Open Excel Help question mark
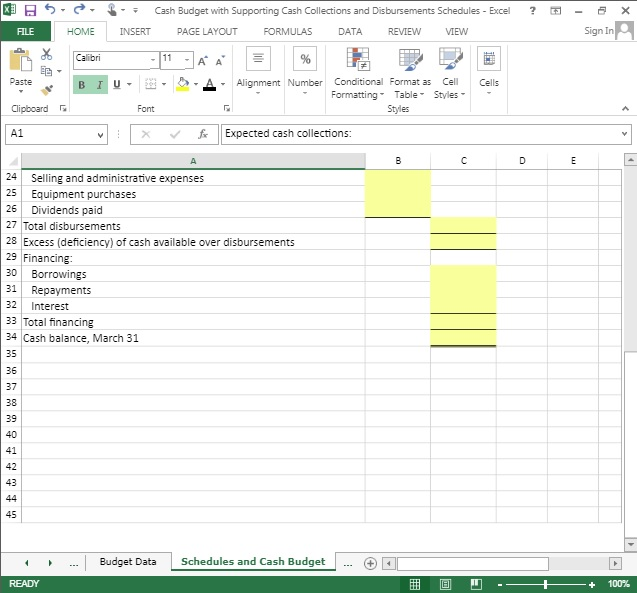Image resolution: width=637 pixels, height=593 pixels. point(532,11)
